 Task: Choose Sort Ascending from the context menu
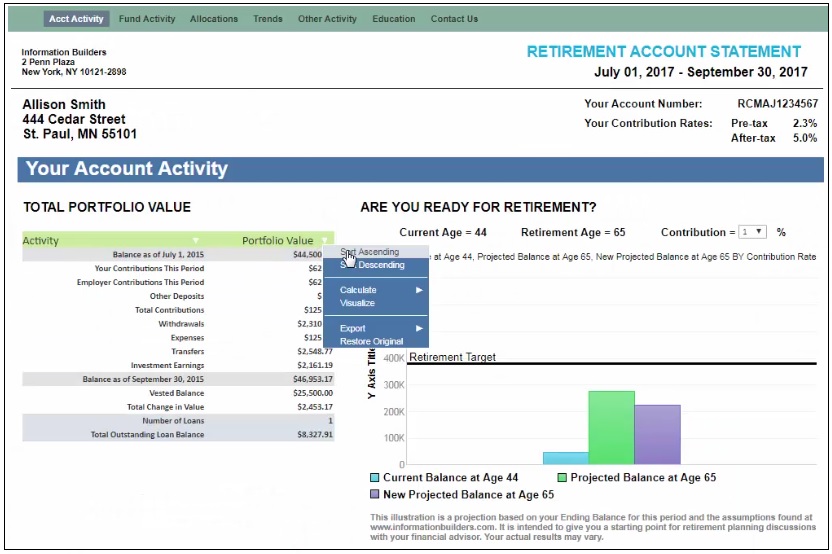click(376, 252)
